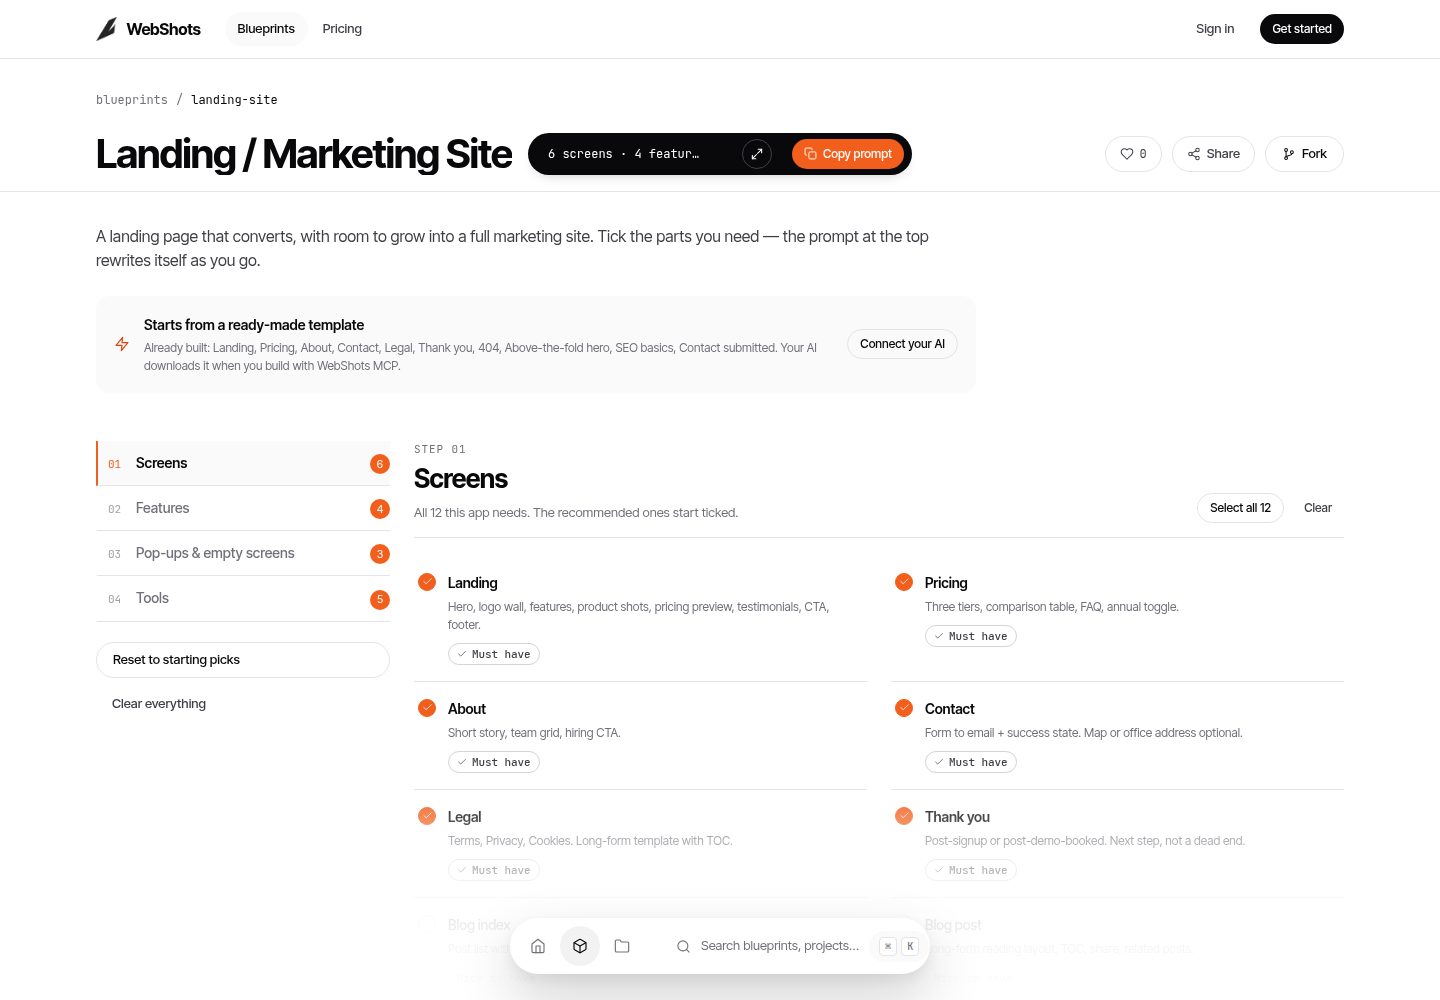Click the Must have tag under Landing
Viewport: 1440px width, 1000px height.
click(494, 654)
